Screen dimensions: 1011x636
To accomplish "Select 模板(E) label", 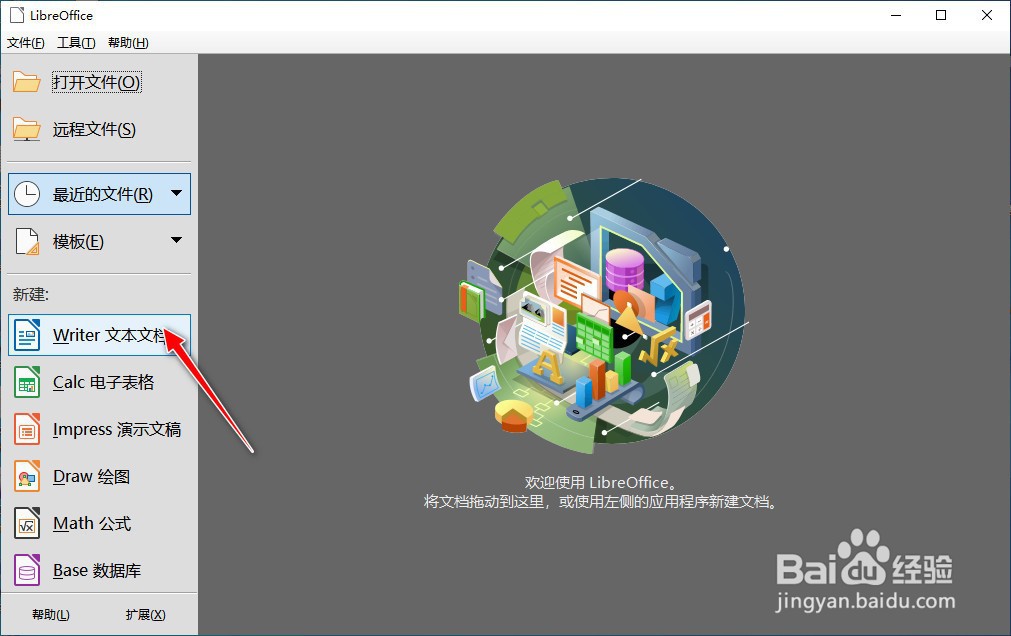I will click(78, 241).
